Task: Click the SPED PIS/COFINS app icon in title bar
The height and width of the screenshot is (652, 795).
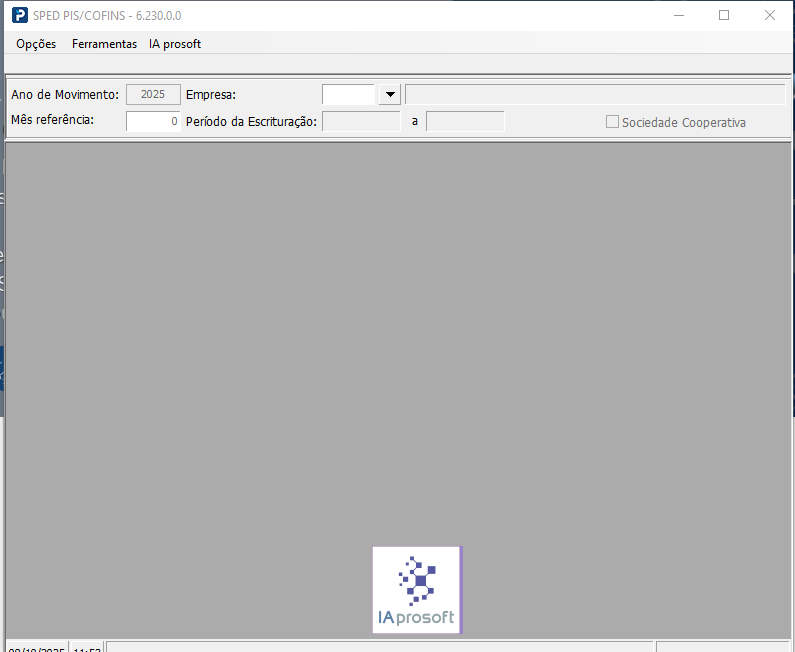Action: click(19, 15)
